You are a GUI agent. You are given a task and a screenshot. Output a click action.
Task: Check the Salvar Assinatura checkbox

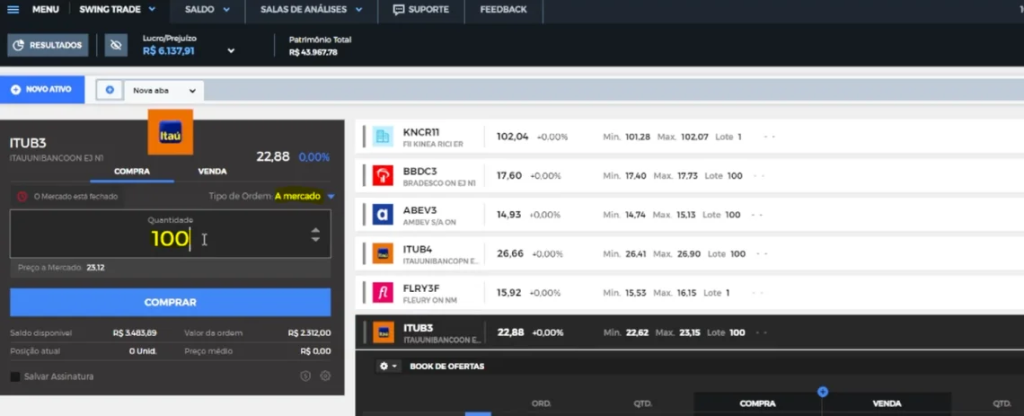(15, 376)
